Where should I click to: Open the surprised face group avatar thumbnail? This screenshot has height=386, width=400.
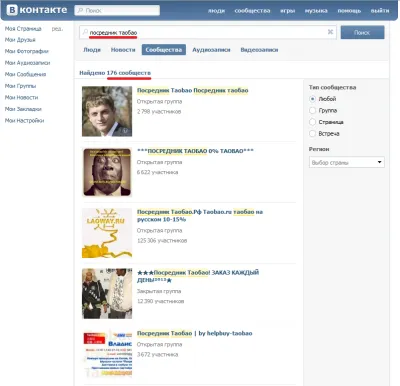pos(107,172)
